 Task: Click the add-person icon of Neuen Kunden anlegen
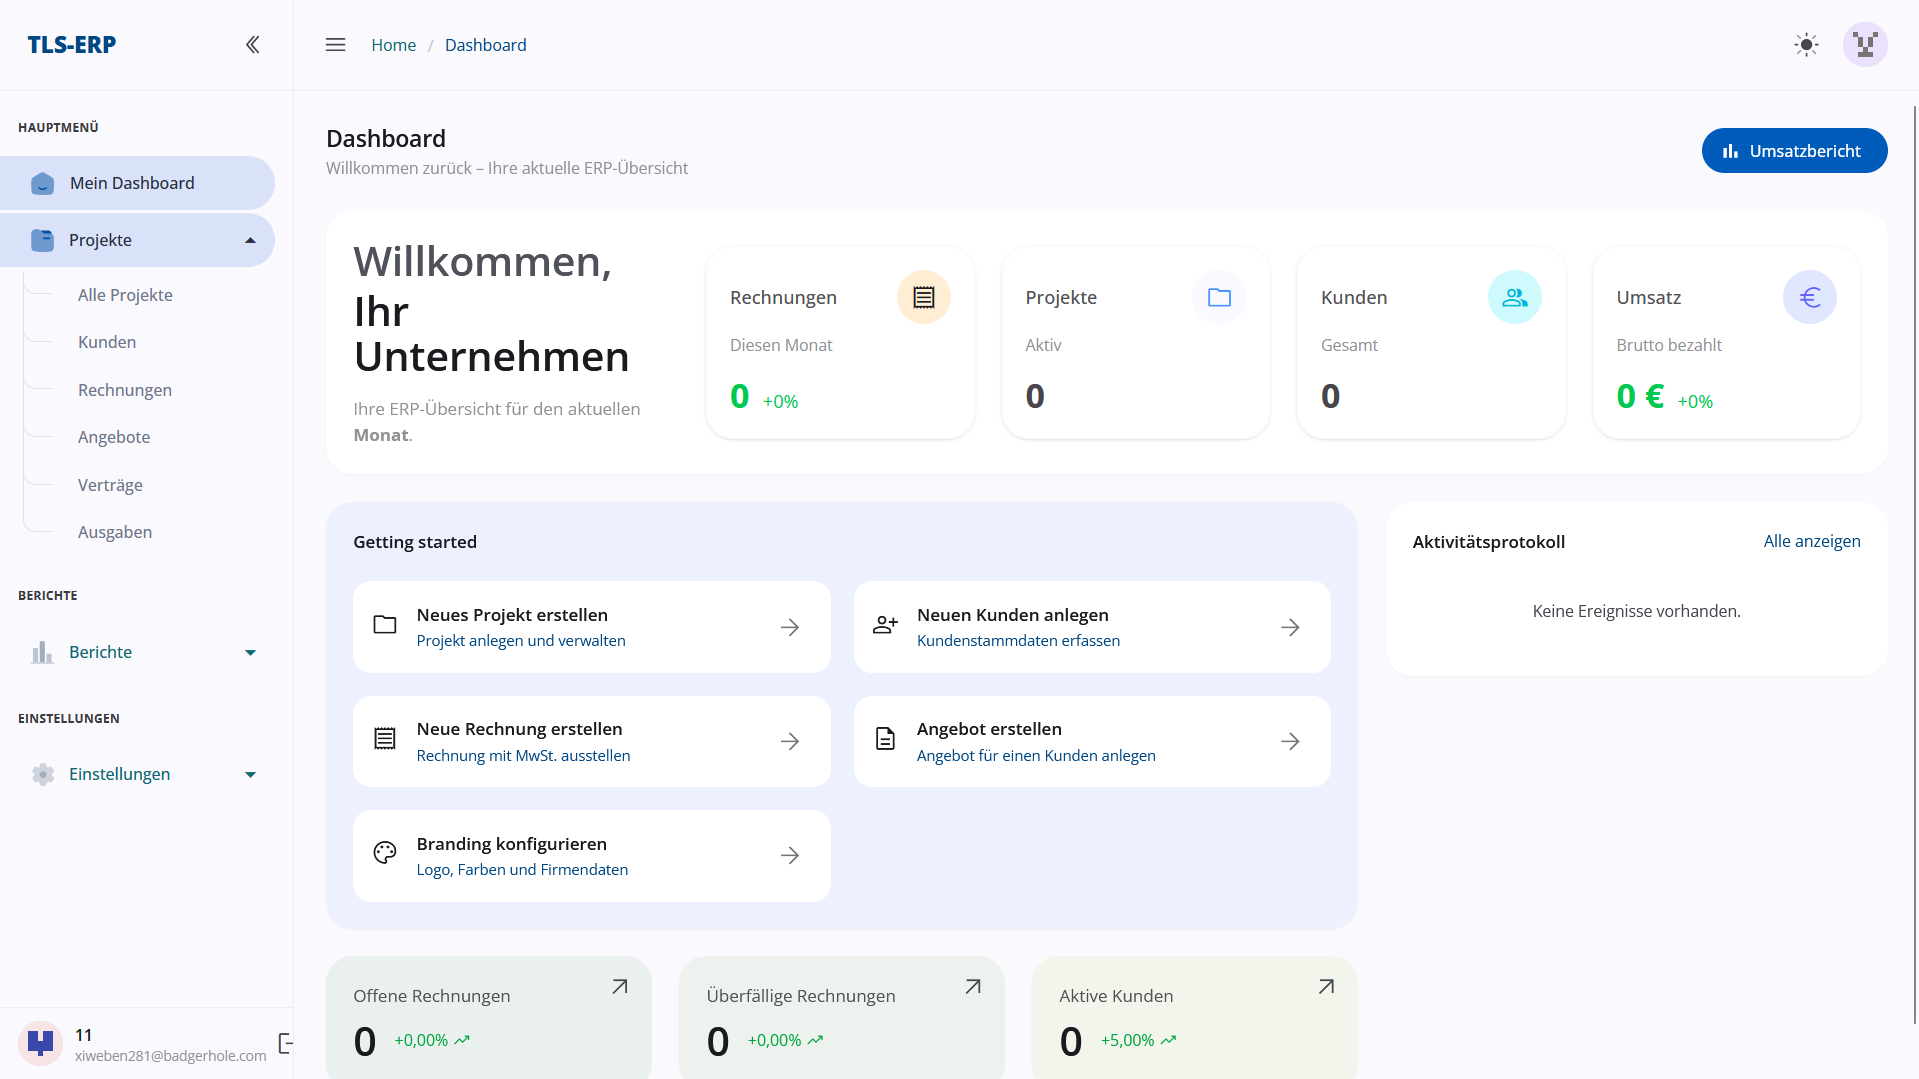(x=885, y=625)
